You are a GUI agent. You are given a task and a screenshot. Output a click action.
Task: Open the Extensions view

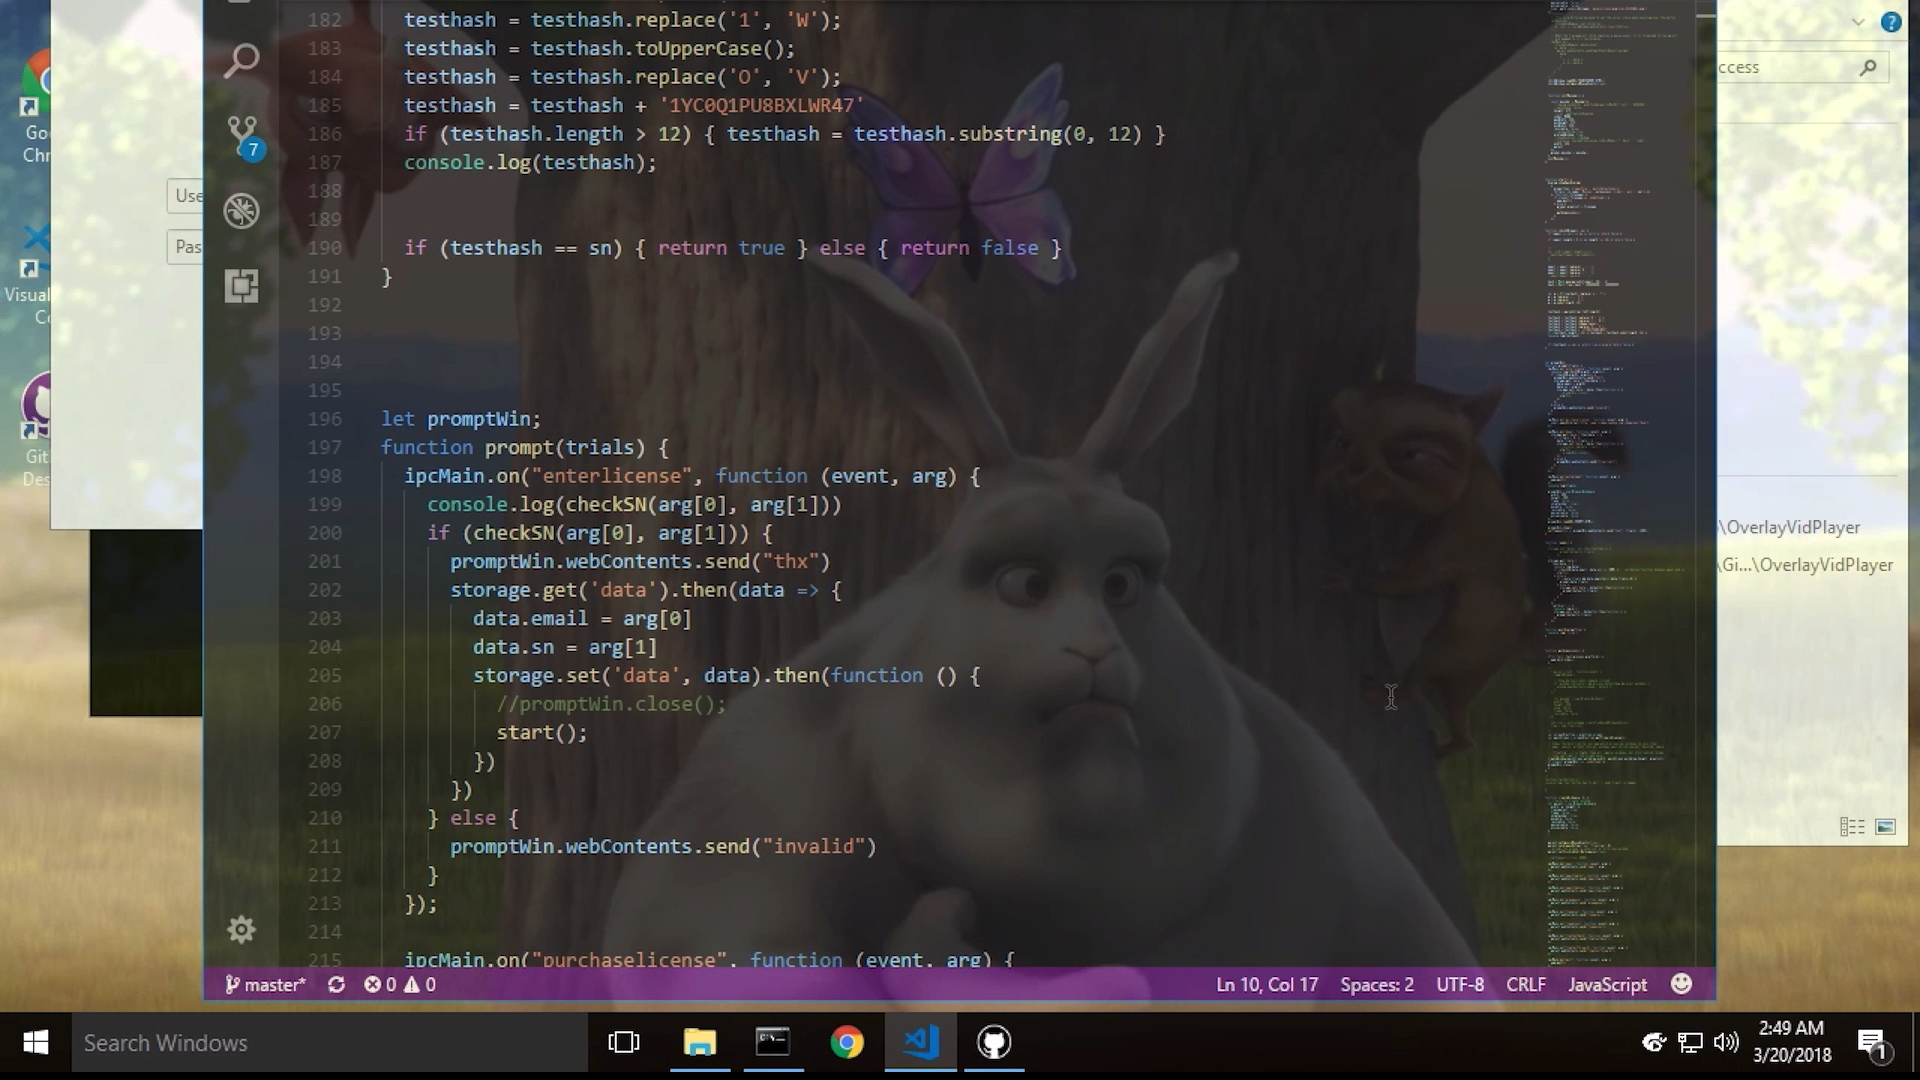pyautogui.click(x=241, y=286)
